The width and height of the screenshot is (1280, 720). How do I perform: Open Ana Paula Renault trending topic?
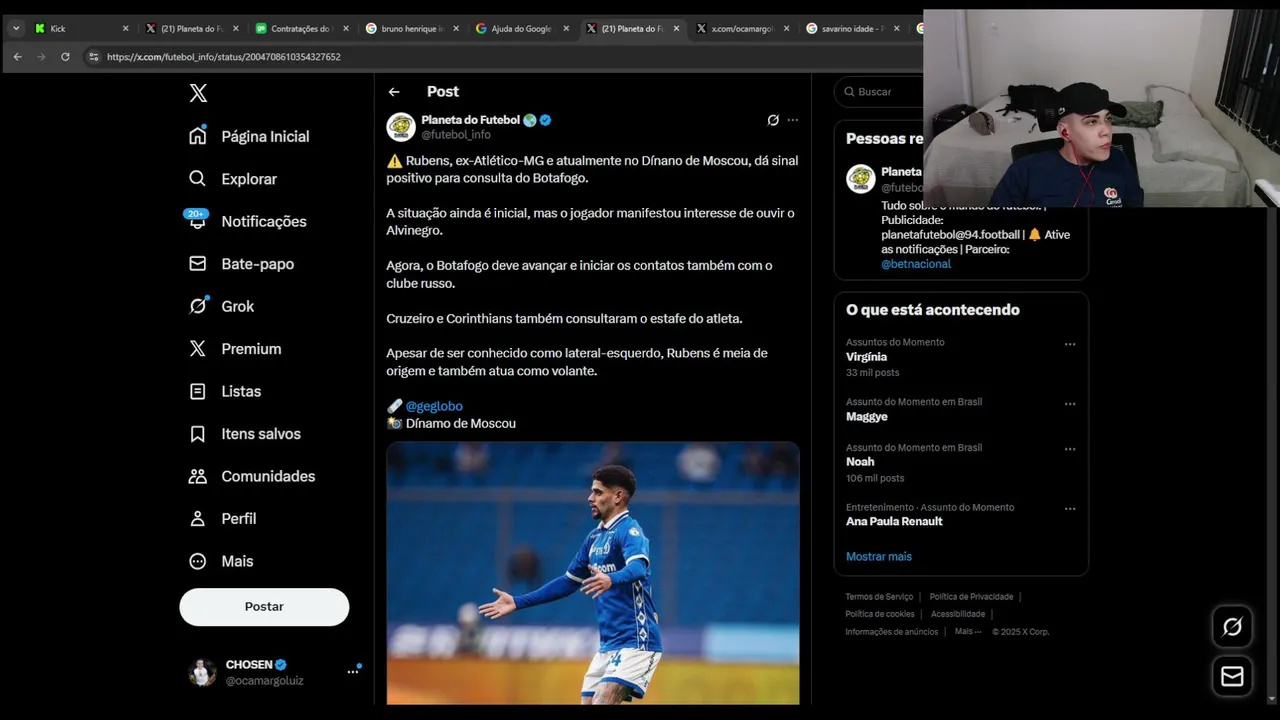pos(894,521)
